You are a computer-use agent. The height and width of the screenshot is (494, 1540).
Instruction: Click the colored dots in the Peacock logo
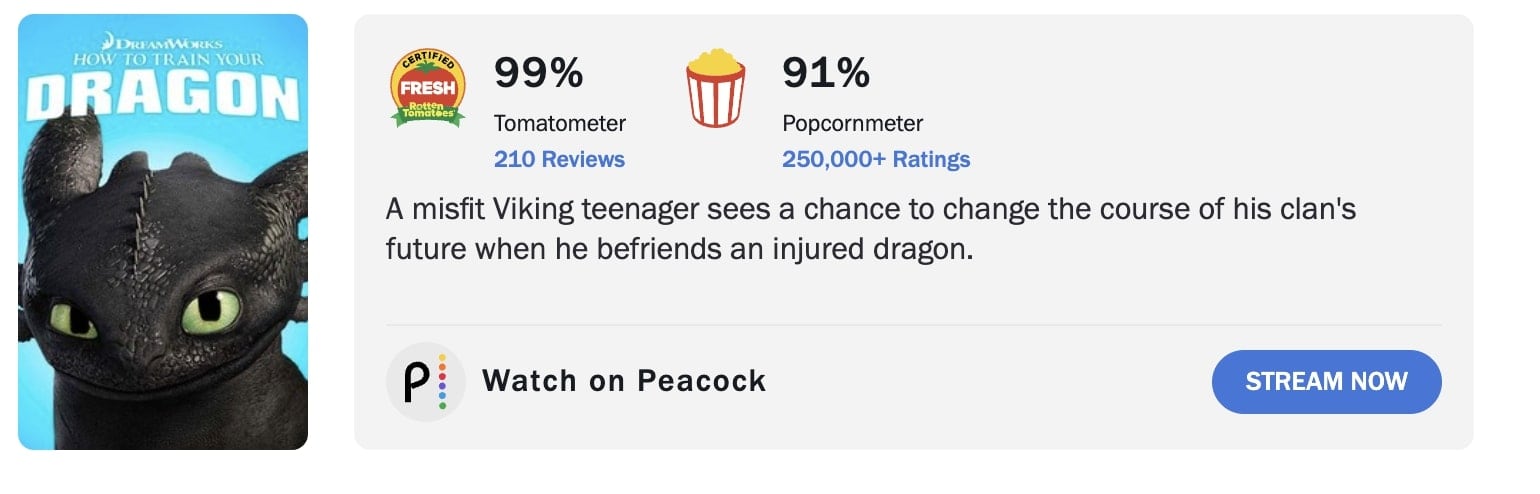pyautogui.click(x=442, y=381)
